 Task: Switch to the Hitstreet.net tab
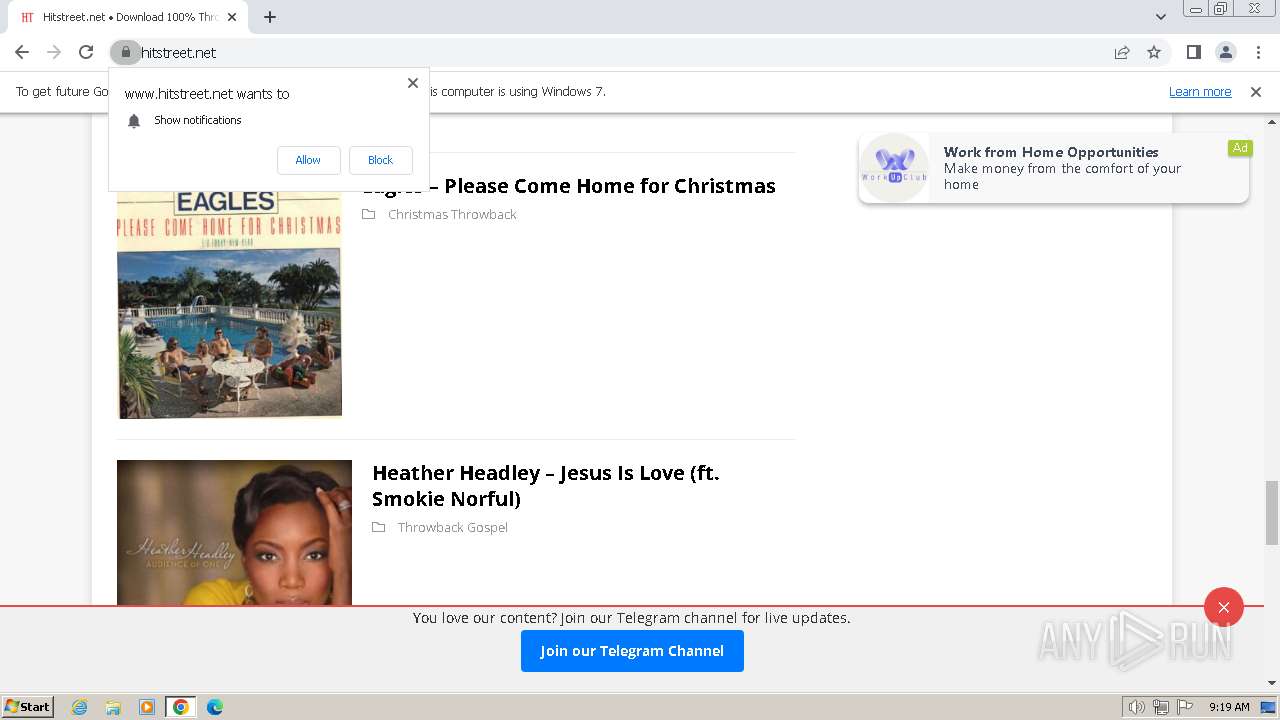128,17
